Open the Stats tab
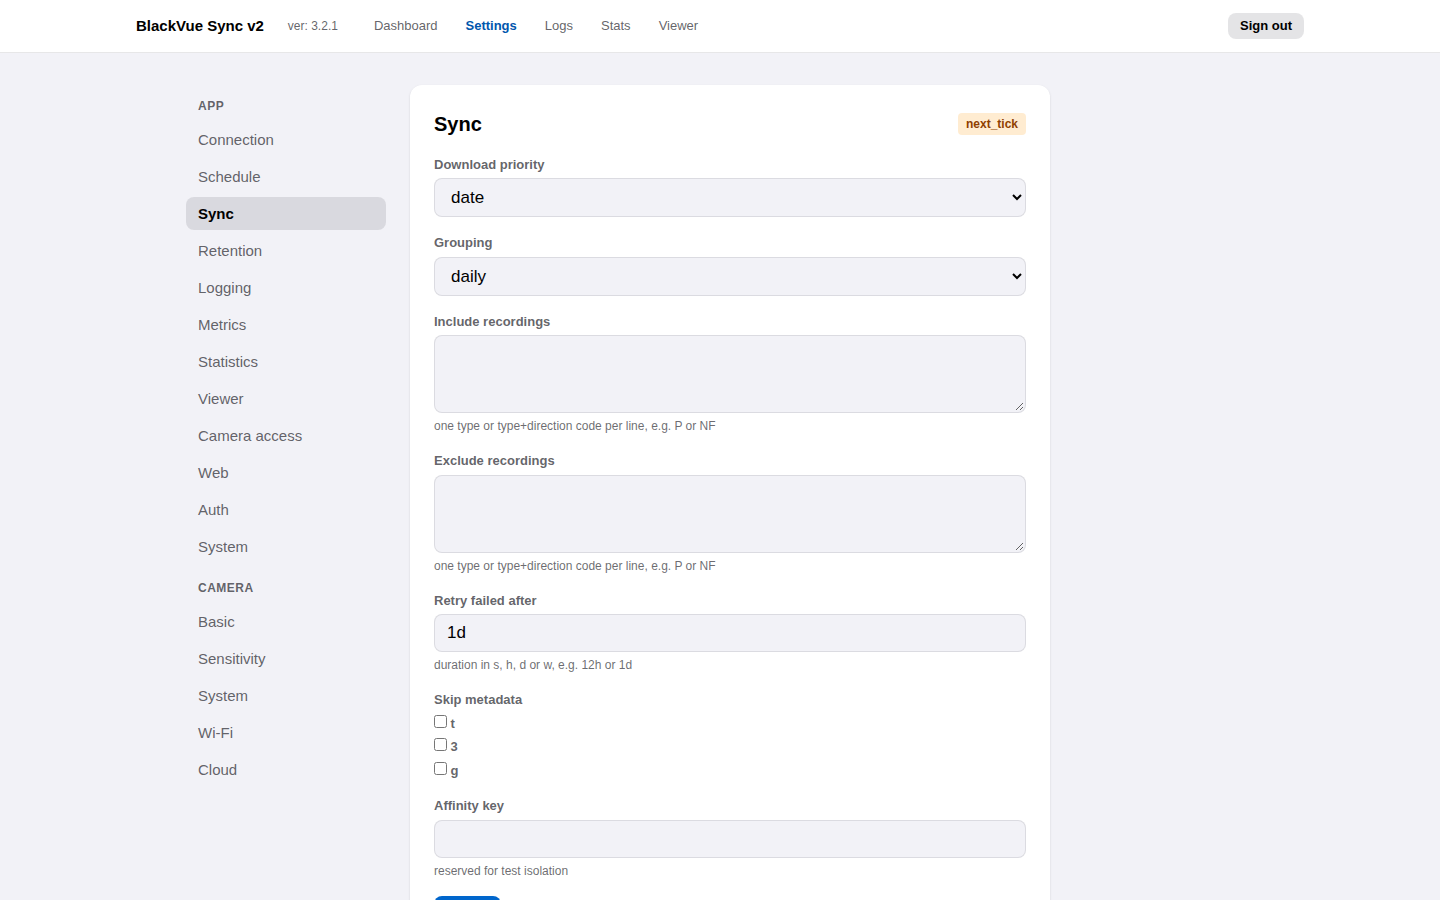Viewport: 1440px width, 900px height. click(x=616, y=26)
